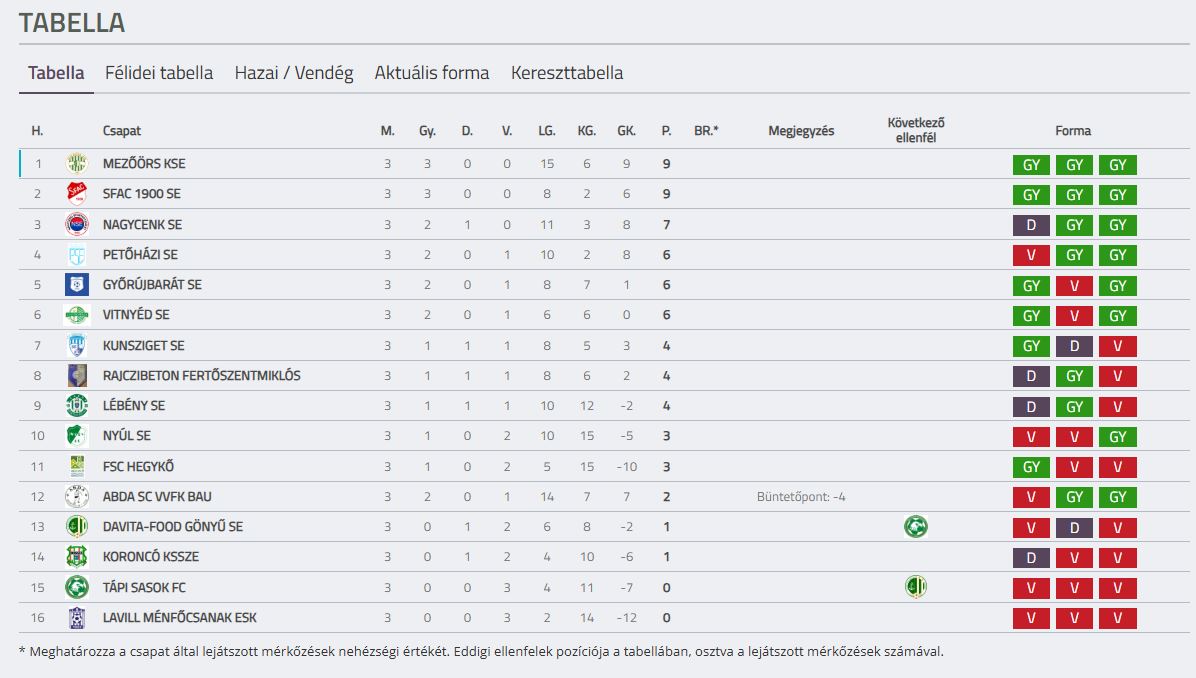Click Tápi Sasok's next opponent logo
The height and width of the screenshot is (678, 1196).
click(915, 586)
